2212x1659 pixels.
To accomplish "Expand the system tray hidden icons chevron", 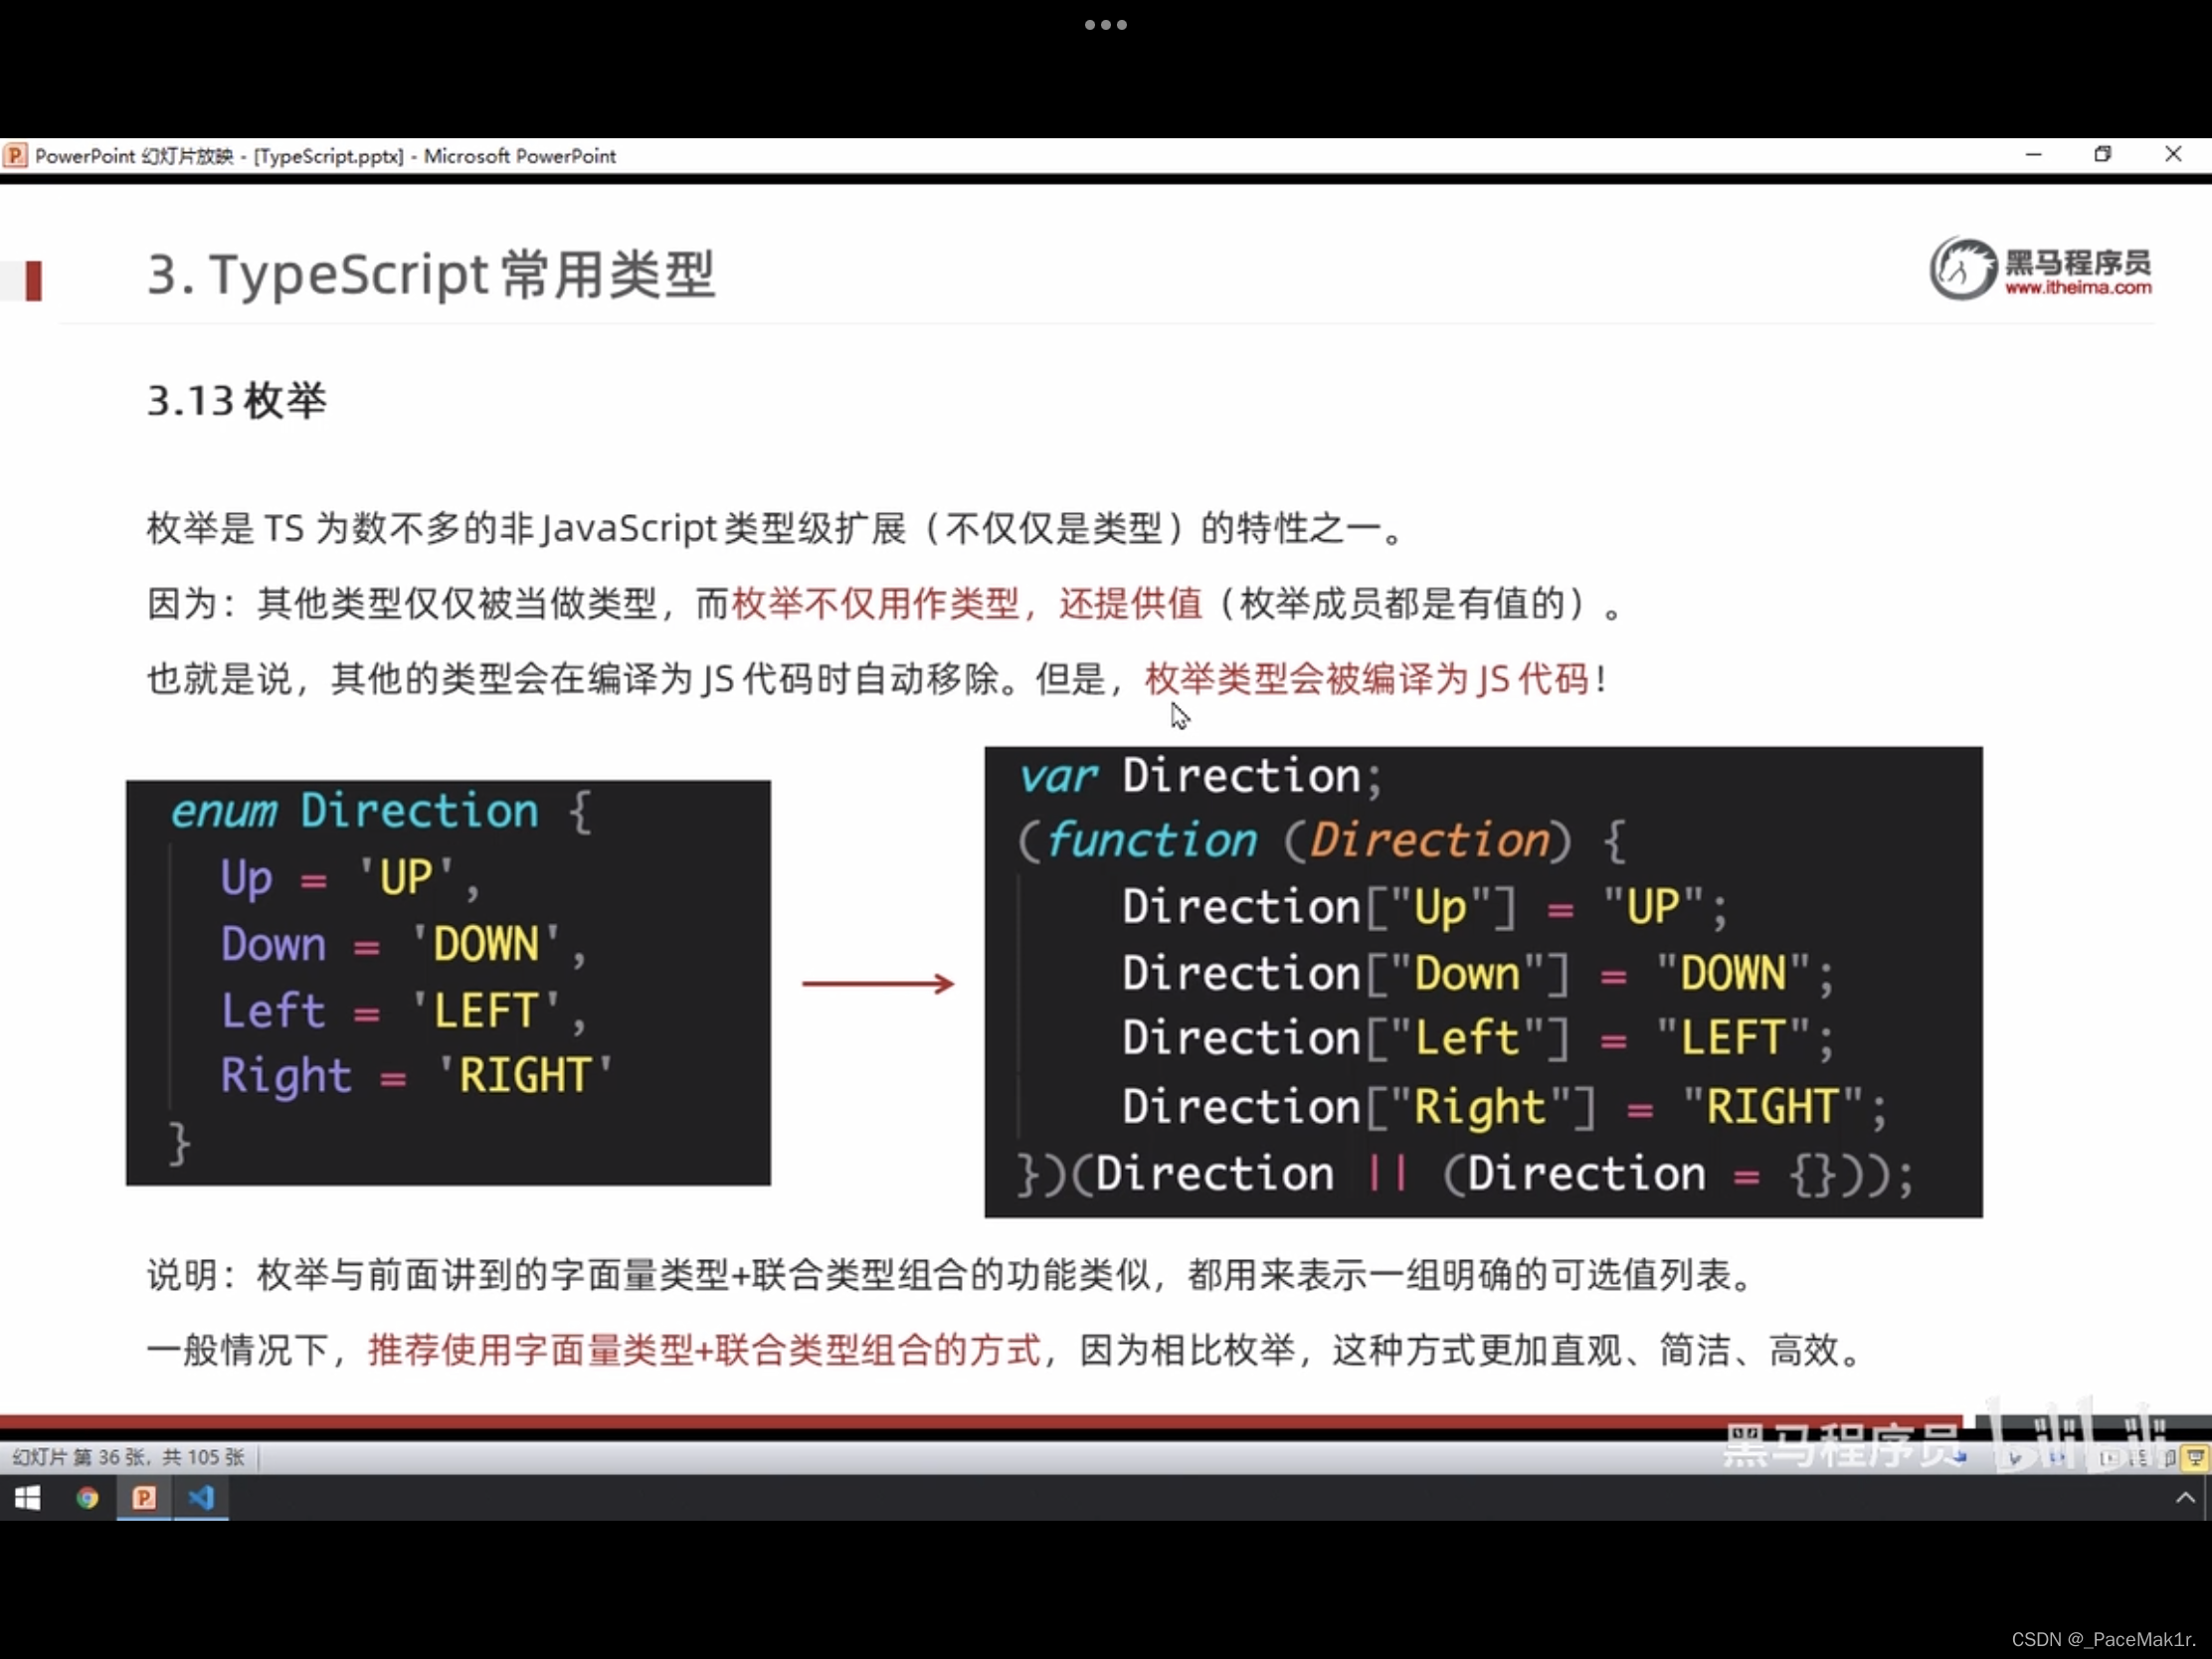I will click(2185, 1497).
